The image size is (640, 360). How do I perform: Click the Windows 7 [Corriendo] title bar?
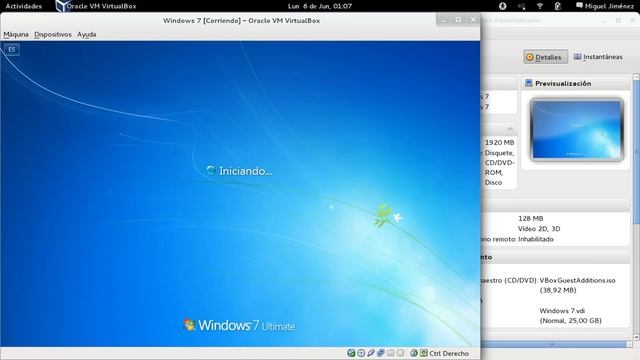[241, 20]
